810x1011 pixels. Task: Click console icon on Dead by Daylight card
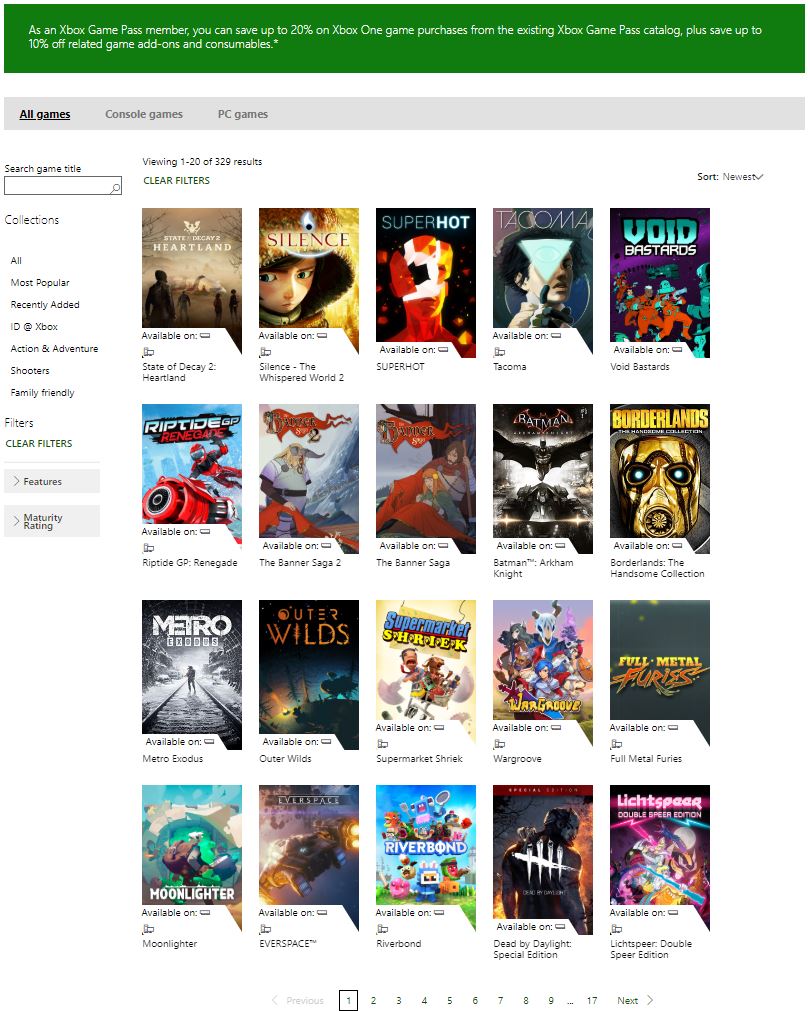[560, 927]
